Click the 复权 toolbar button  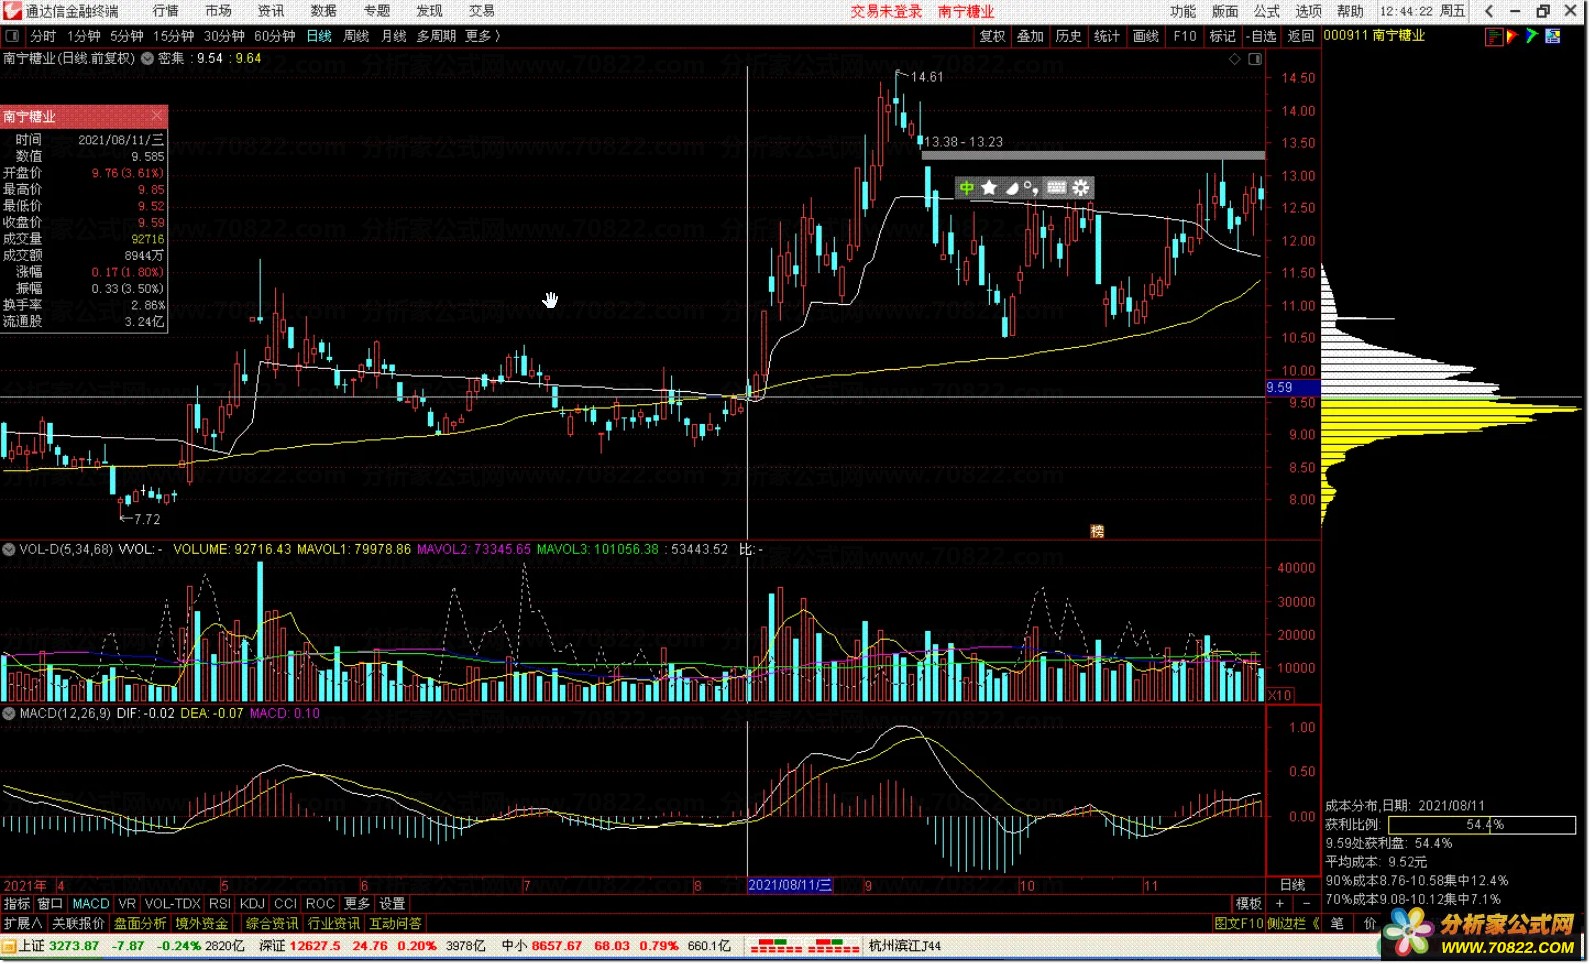(992, 36)
